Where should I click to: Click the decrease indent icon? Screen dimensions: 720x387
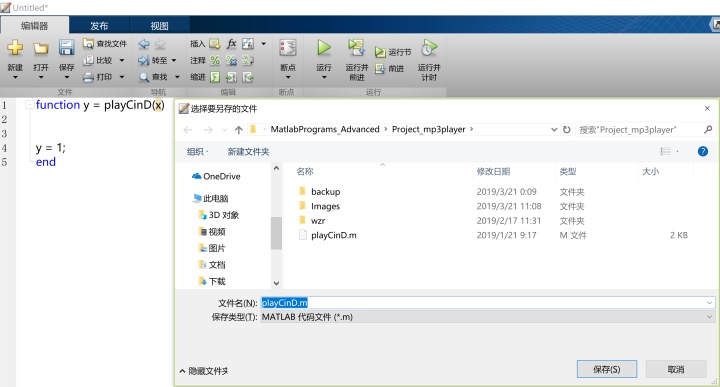tap(248, 77)
